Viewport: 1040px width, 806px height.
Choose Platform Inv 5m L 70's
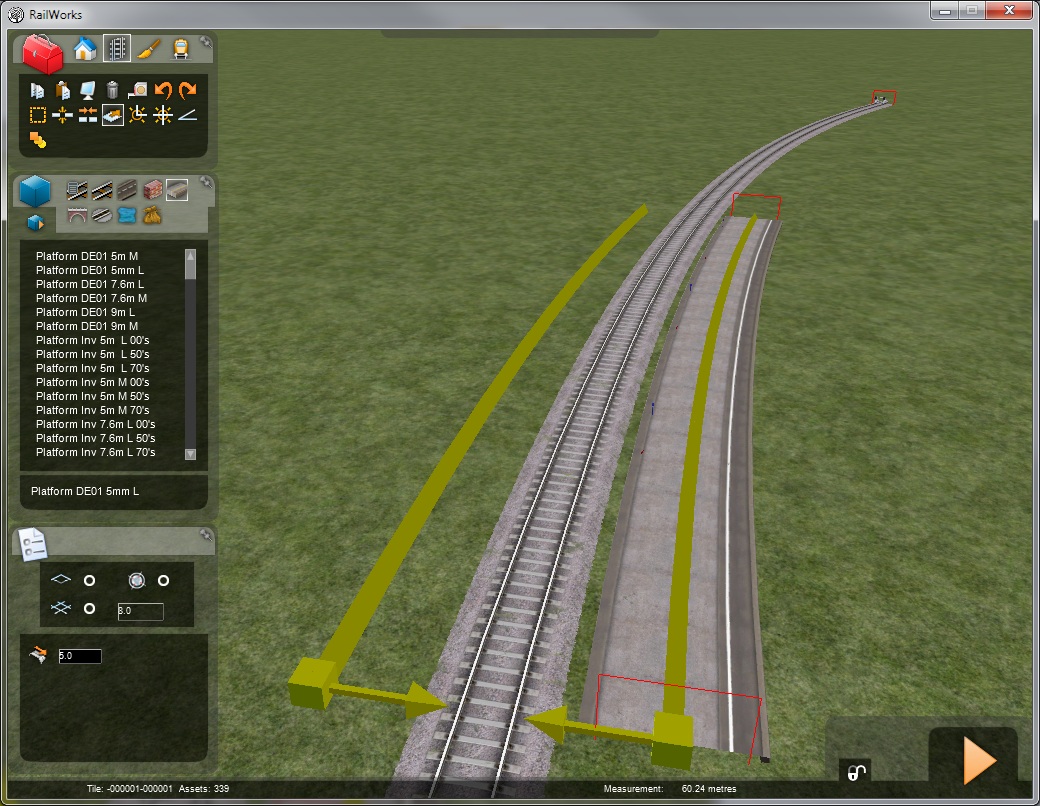(x=93, y=368)
